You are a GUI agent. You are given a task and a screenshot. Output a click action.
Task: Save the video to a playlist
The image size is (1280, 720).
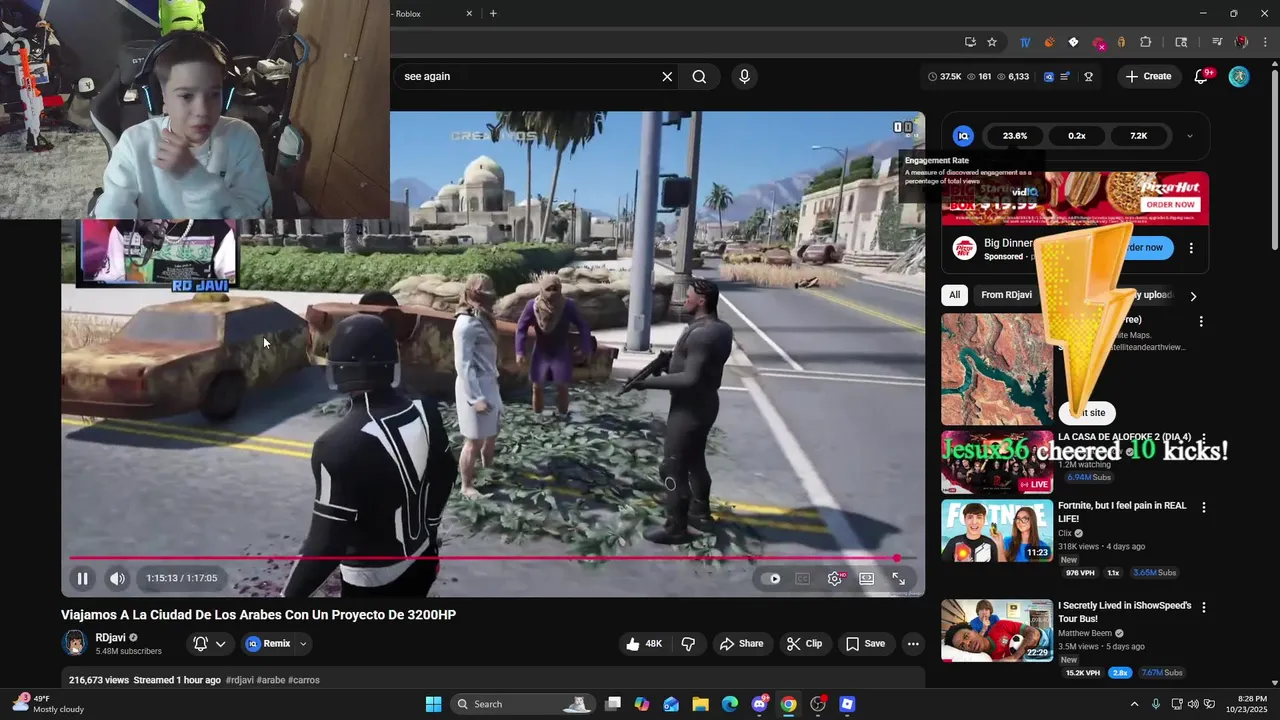click(865, 644)
